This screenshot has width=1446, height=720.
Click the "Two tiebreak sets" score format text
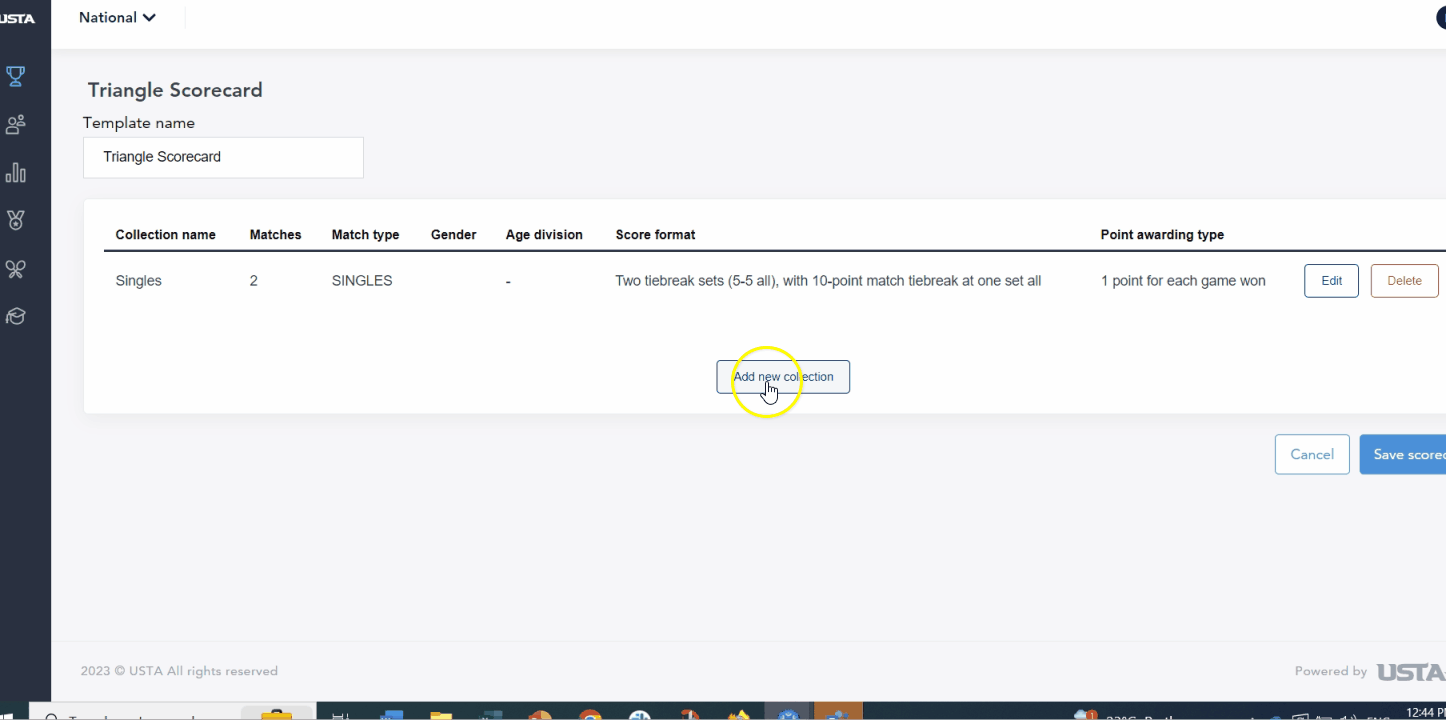click(828, 281)
